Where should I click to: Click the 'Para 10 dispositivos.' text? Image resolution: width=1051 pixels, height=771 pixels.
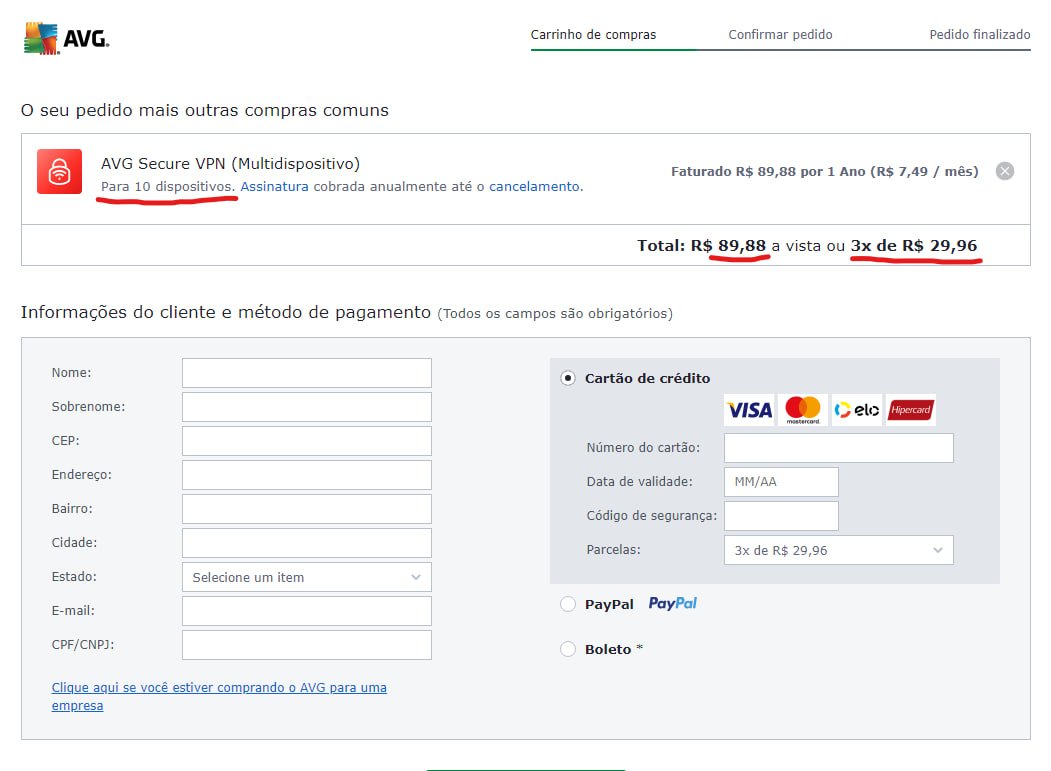pyautogui.click(x=168, y=186)
